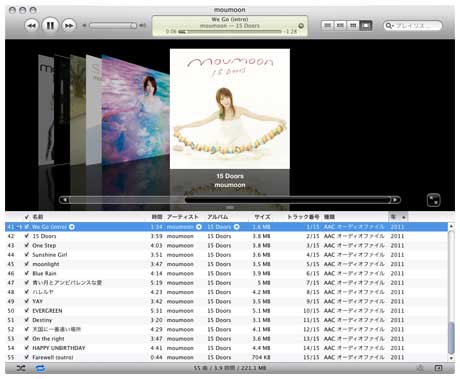Switch to song list view

coord(328,25)
